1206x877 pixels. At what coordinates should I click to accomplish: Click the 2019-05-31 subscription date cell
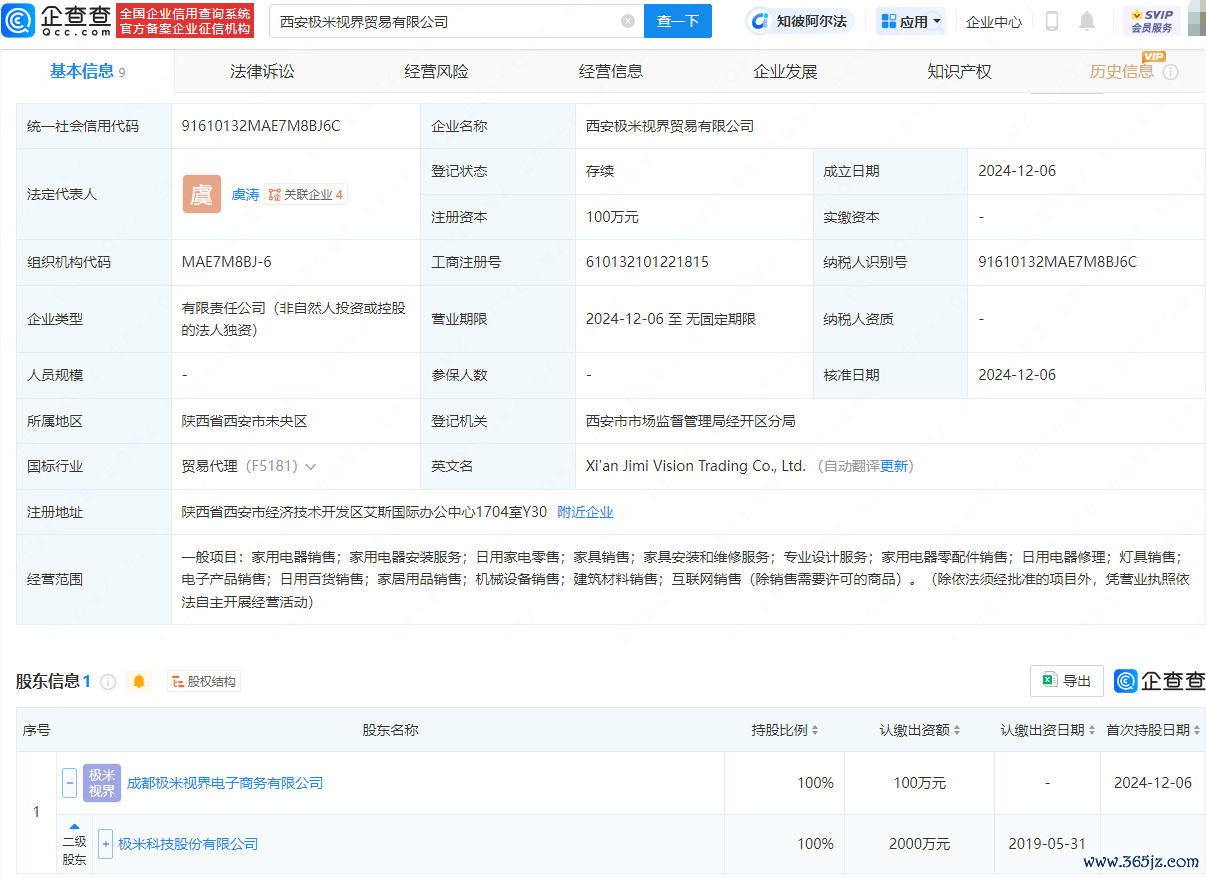tap(1047, 844)
